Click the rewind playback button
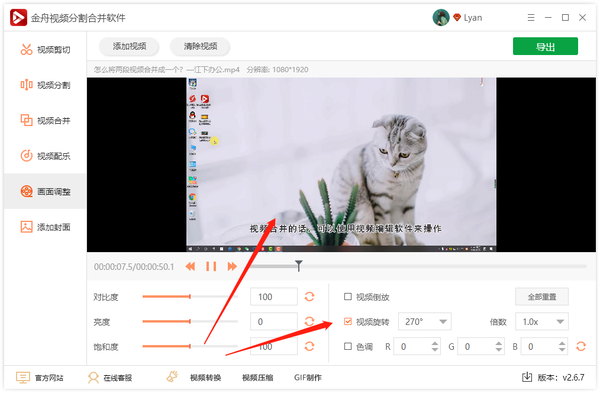Image resolution: width=600 pixels, height=393 pixels. point(190,266)
